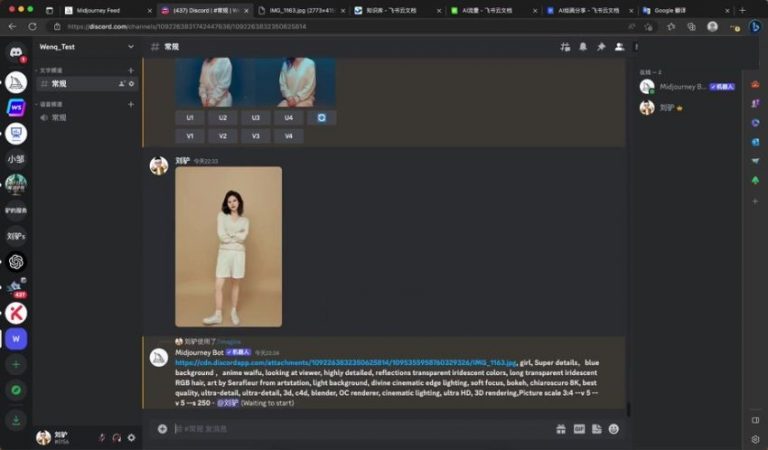Toggle microphone mute in user panel
This screenshot has width=768, height=450.
101,437
